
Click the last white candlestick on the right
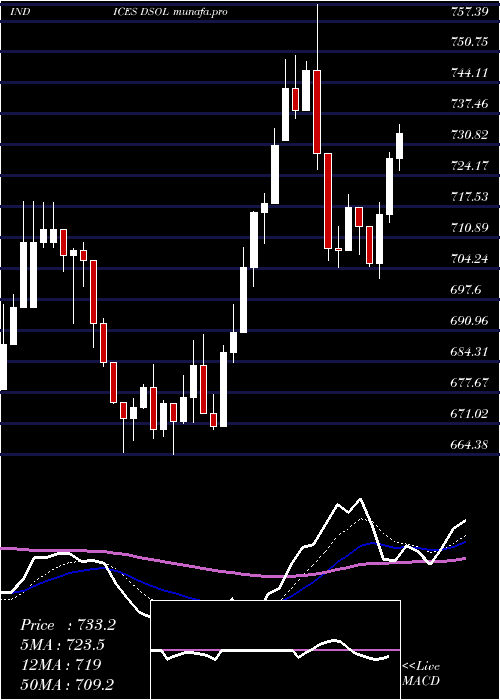400,146
